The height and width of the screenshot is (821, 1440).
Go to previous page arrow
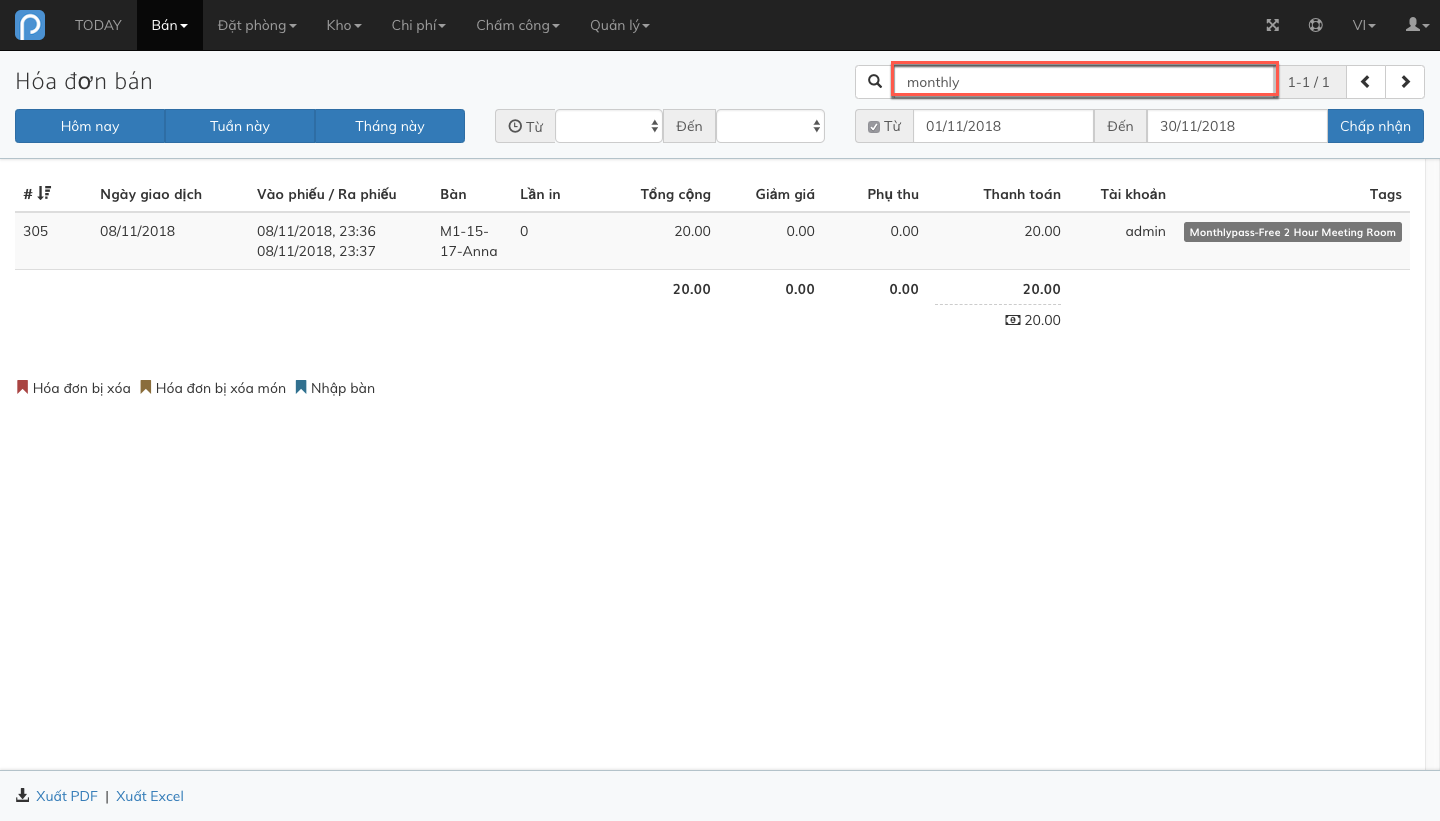tap(1365, 82)
